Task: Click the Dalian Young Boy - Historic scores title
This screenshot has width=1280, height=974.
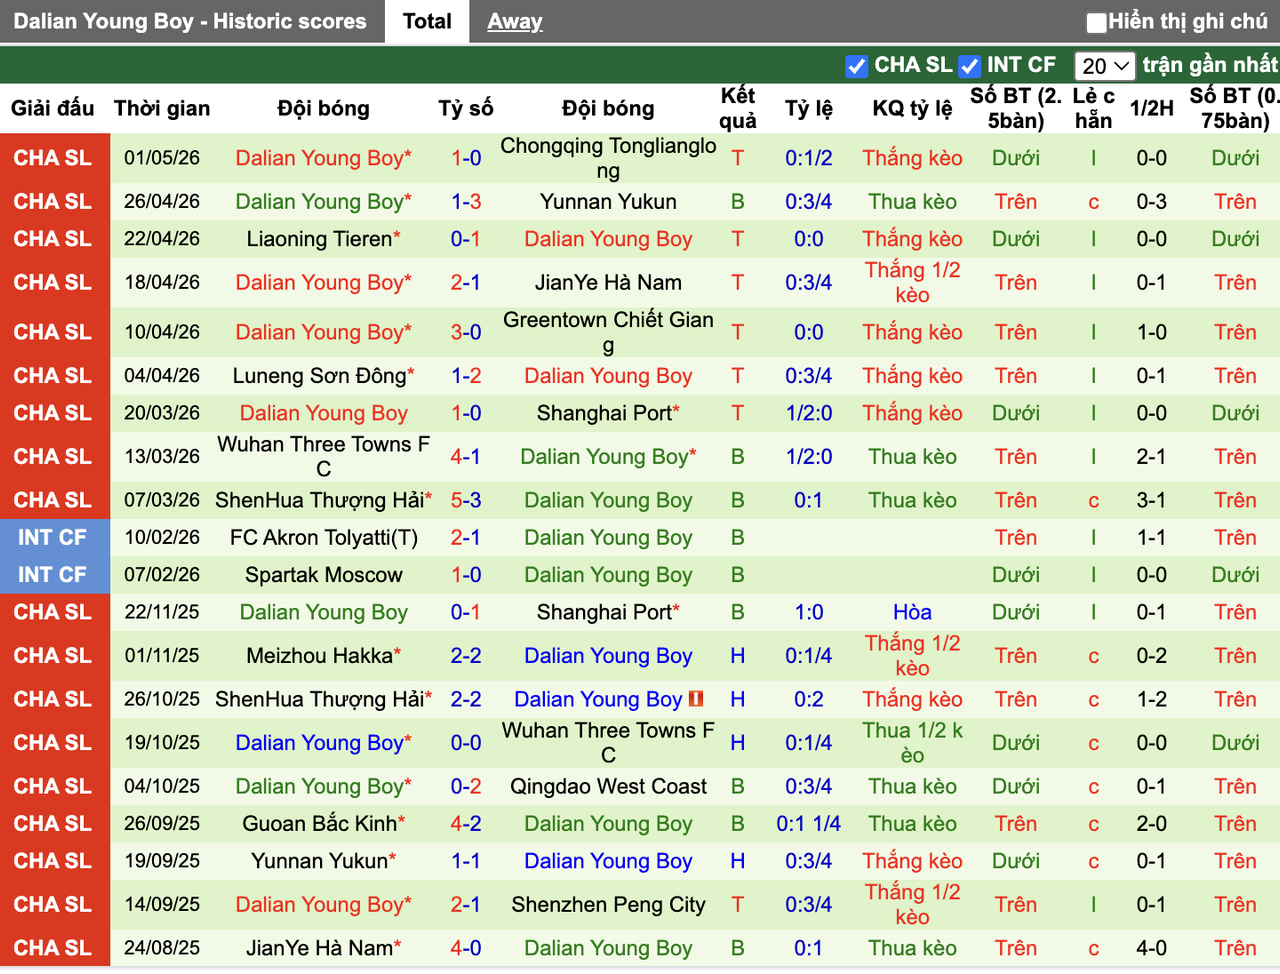Action: pos(190,21)
